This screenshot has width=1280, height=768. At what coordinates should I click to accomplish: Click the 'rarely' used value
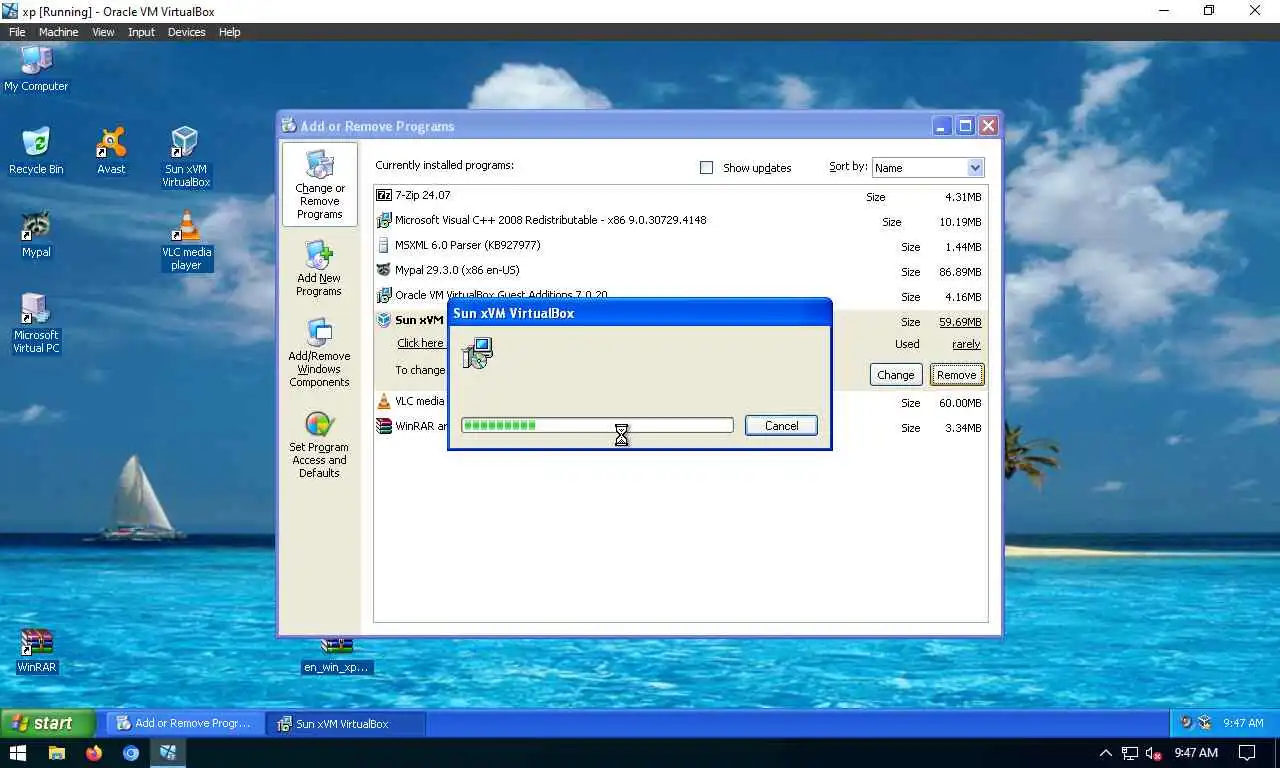[966, 344]
